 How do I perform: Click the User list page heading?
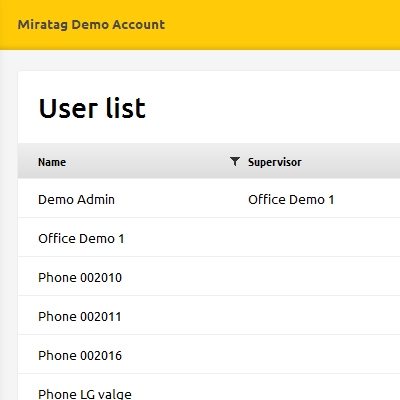pyautogui.click(x=92, y=108)
